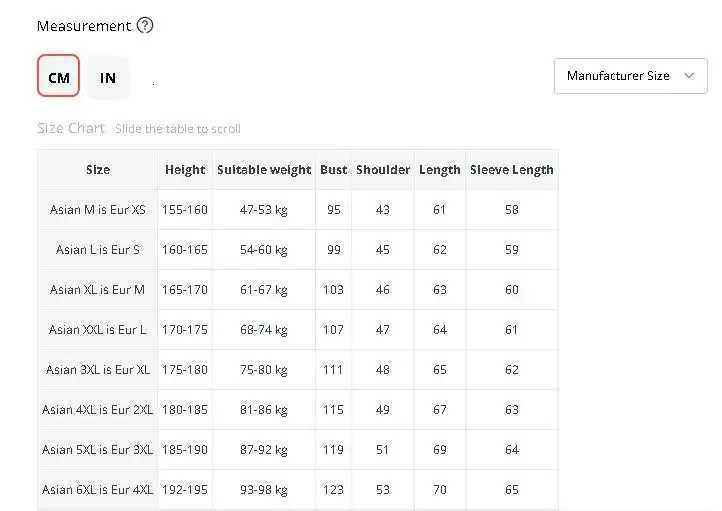The image size is (722, 511).
Task: Click the Measurement help question mark icon
Action: pos(145,26)
